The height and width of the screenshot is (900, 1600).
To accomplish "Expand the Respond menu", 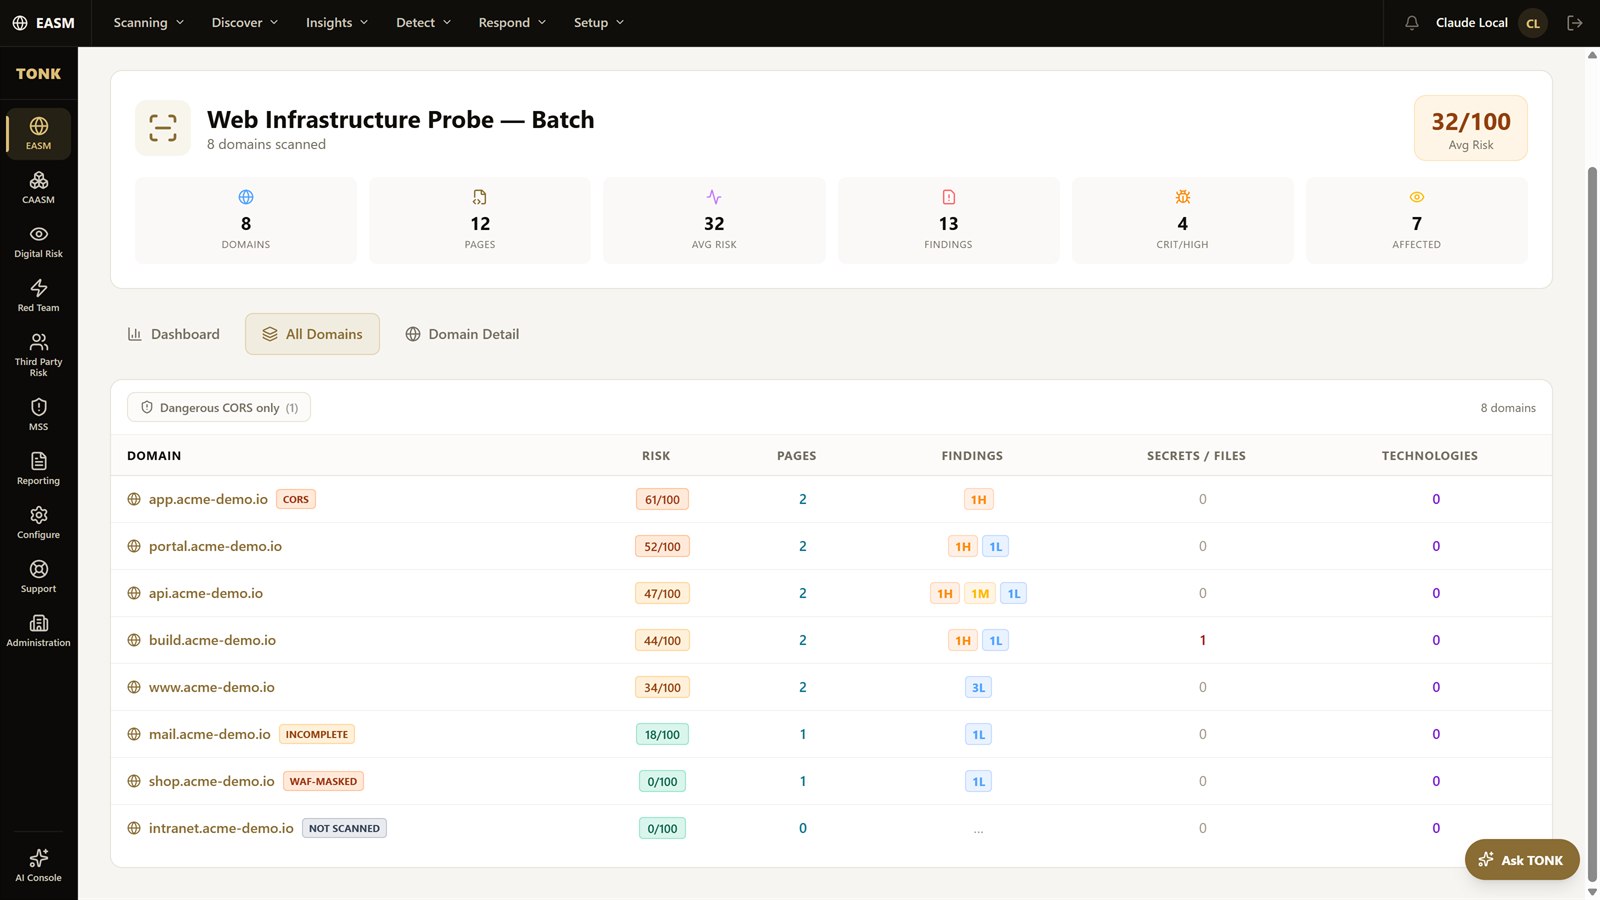I will (512, 23).
